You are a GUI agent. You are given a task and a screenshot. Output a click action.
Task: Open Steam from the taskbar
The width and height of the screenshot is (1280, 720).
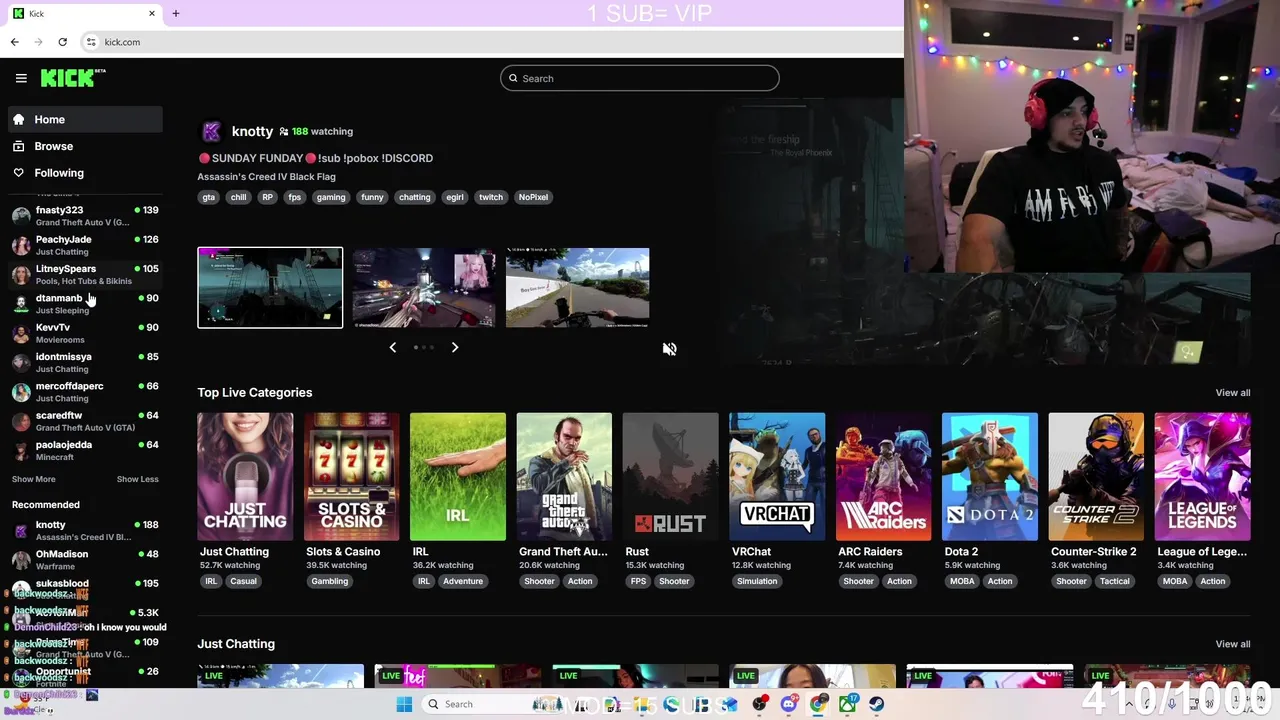[x=877, y=704]
